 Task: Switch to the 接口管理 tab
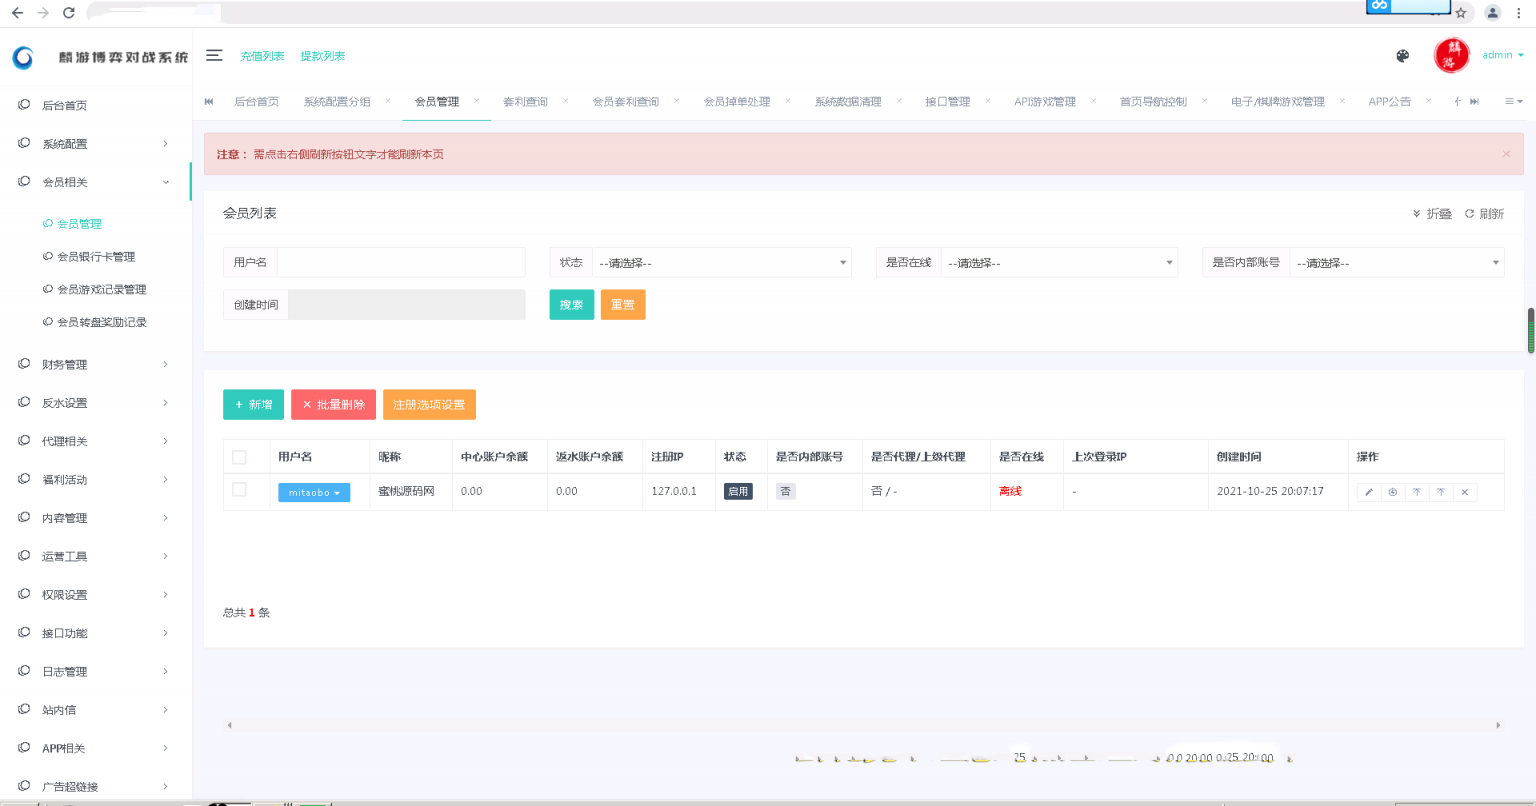pyautogui.click(x=947, y=102)
